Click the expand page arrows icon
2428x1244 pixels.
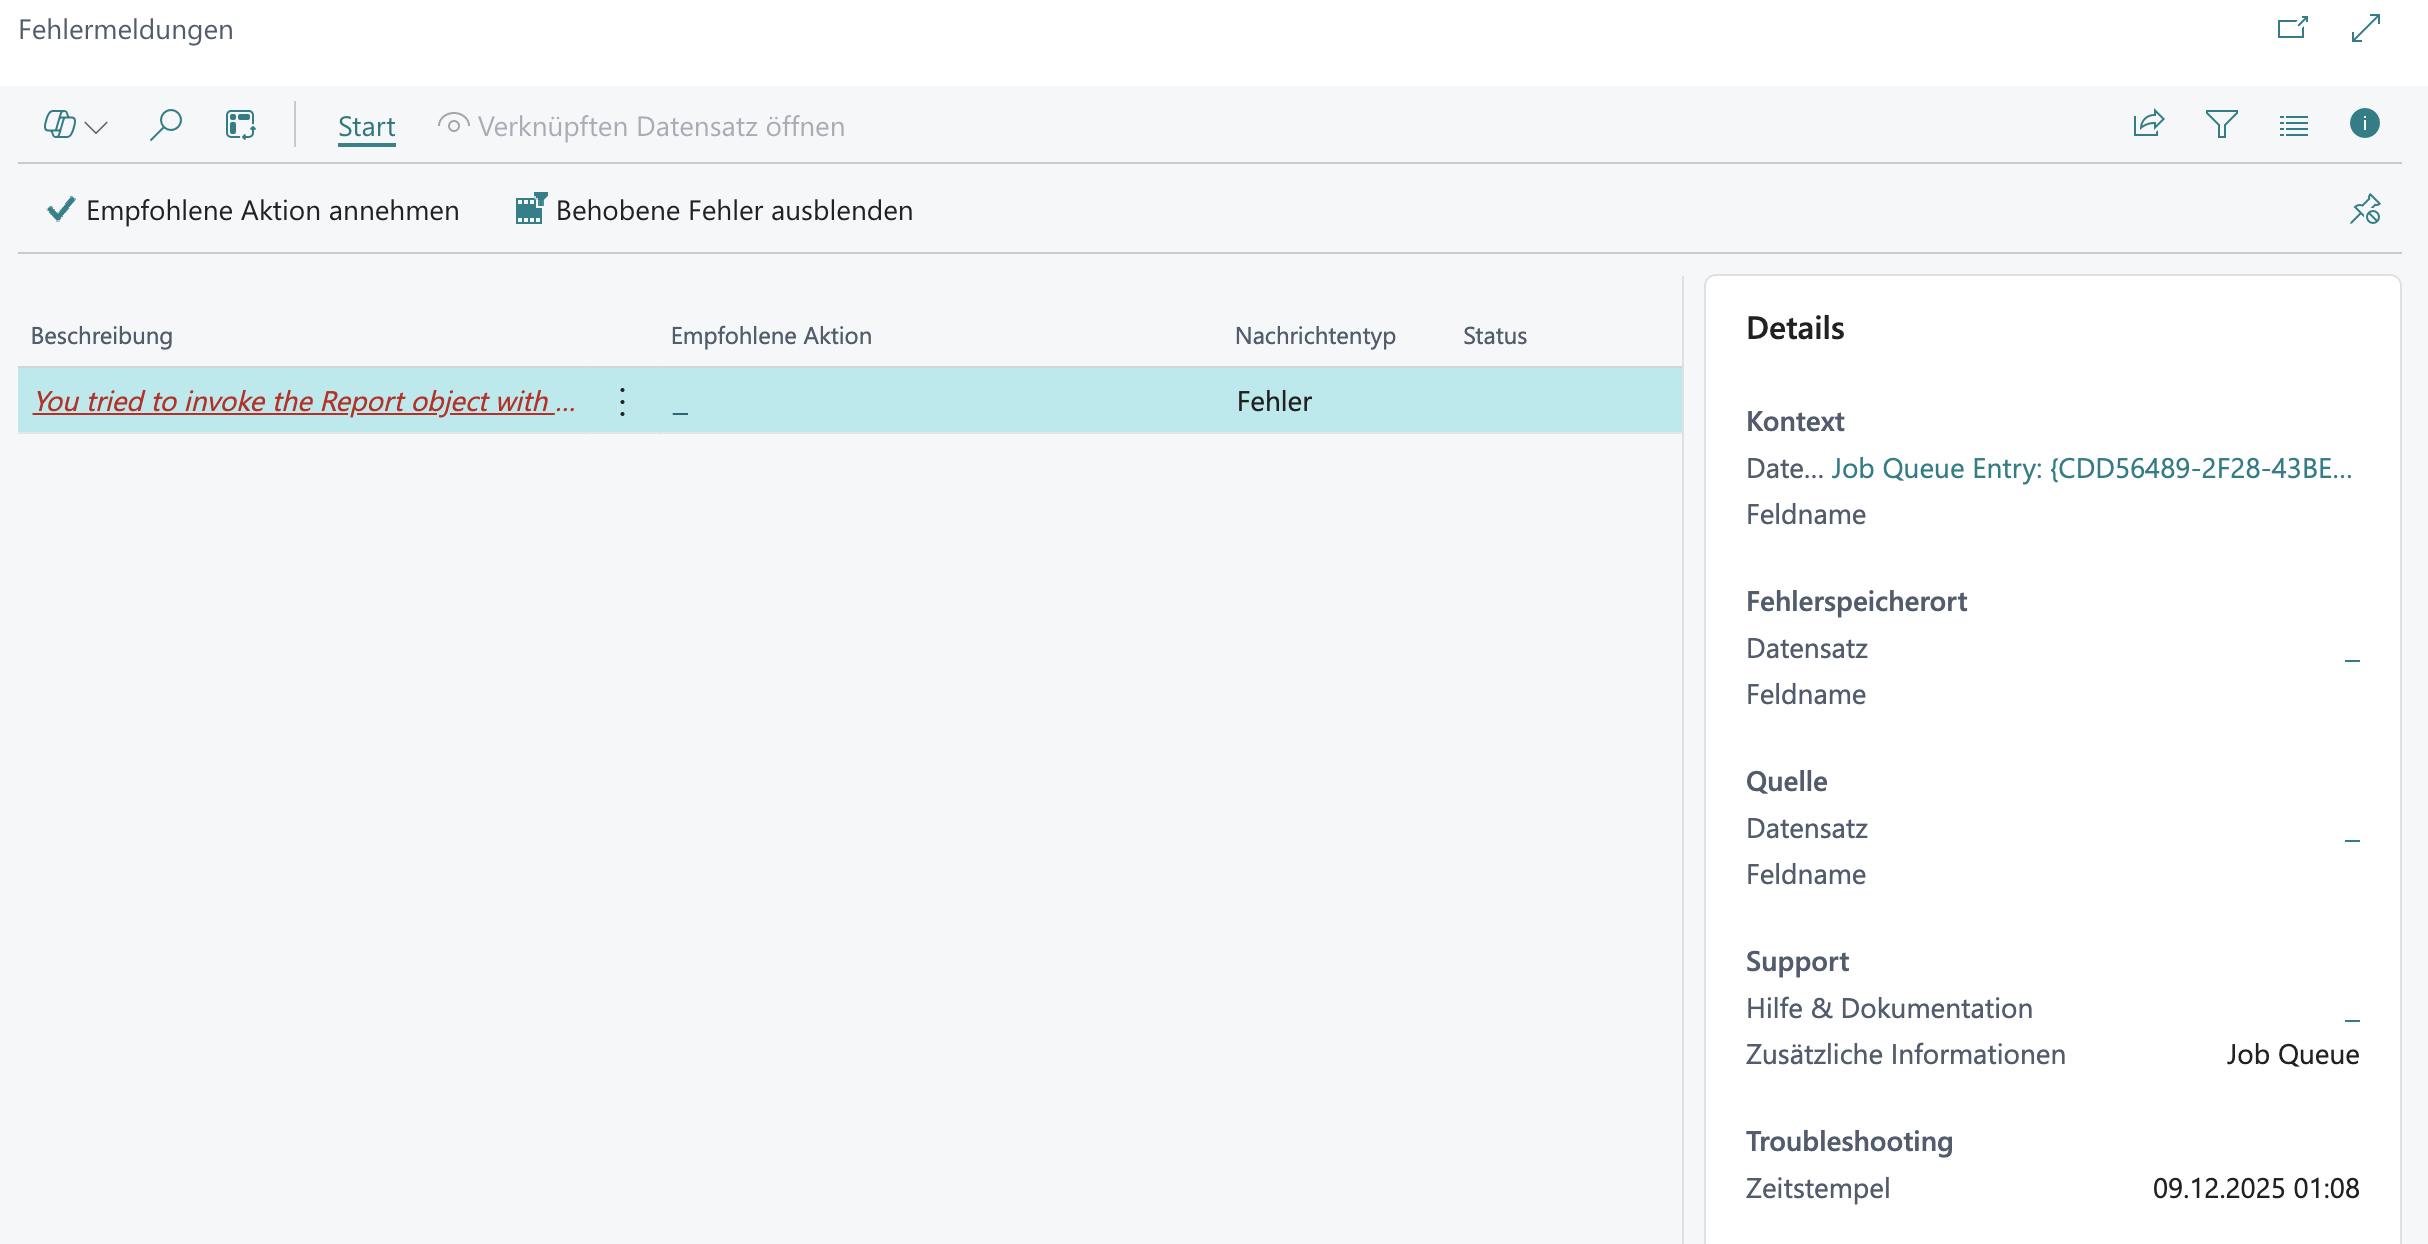click(x=2366, y=28)
